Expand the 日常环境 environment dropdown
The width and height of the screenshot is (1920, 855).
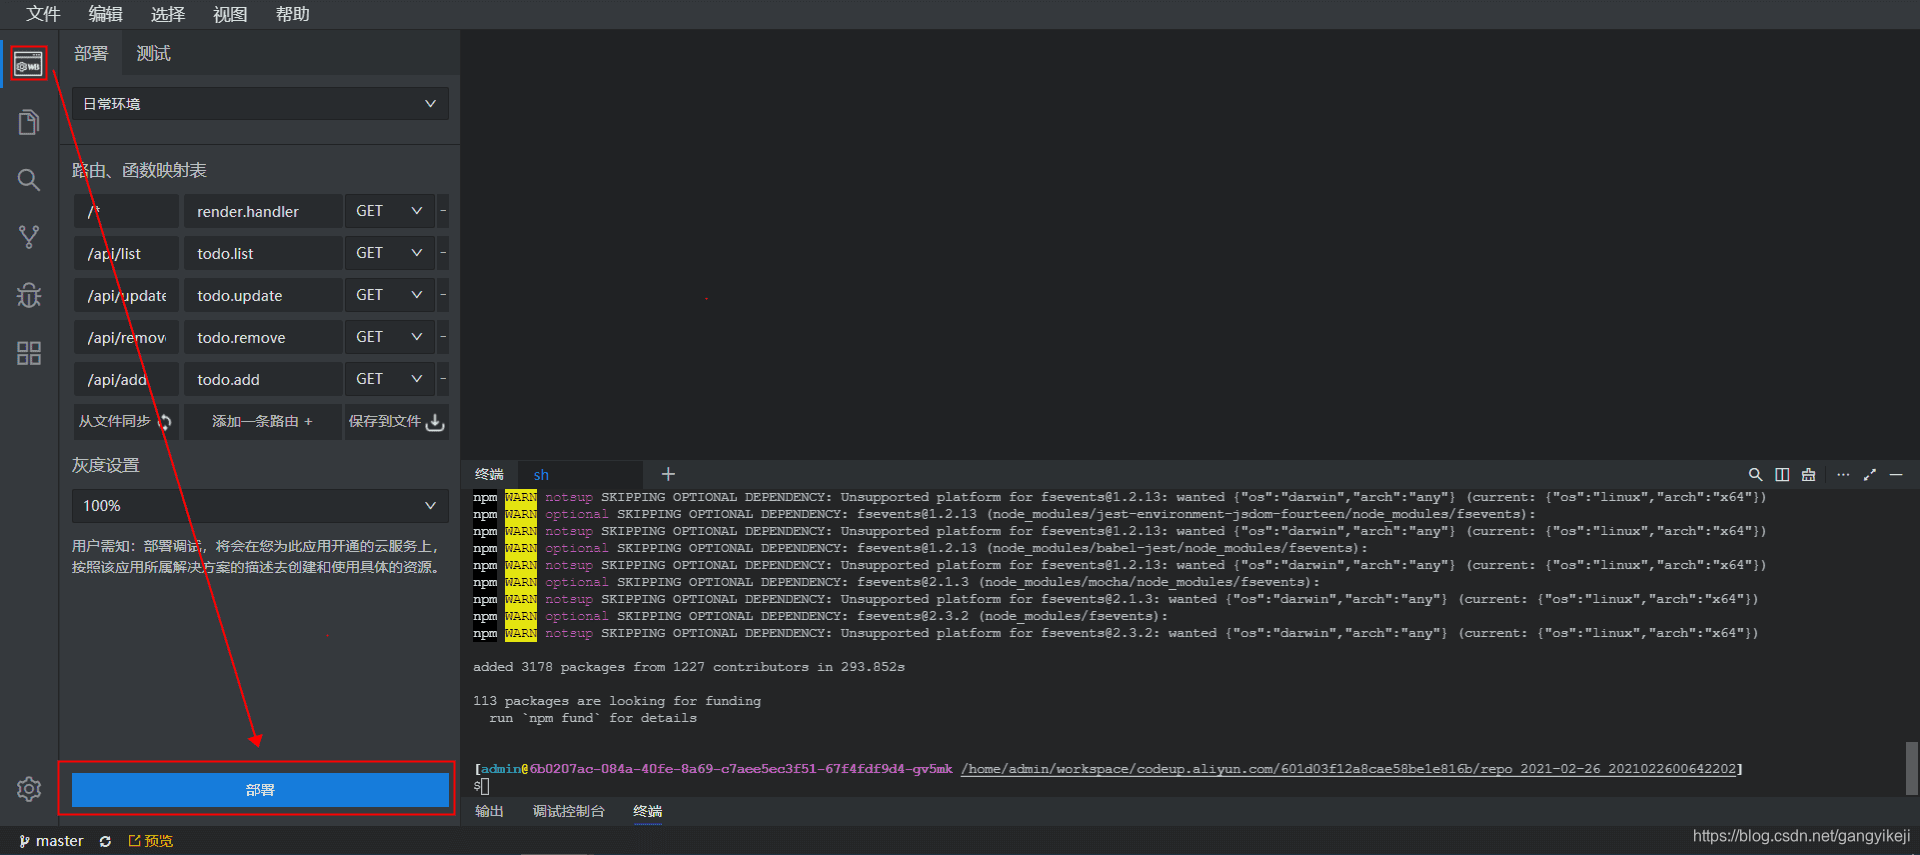[260, 104]
